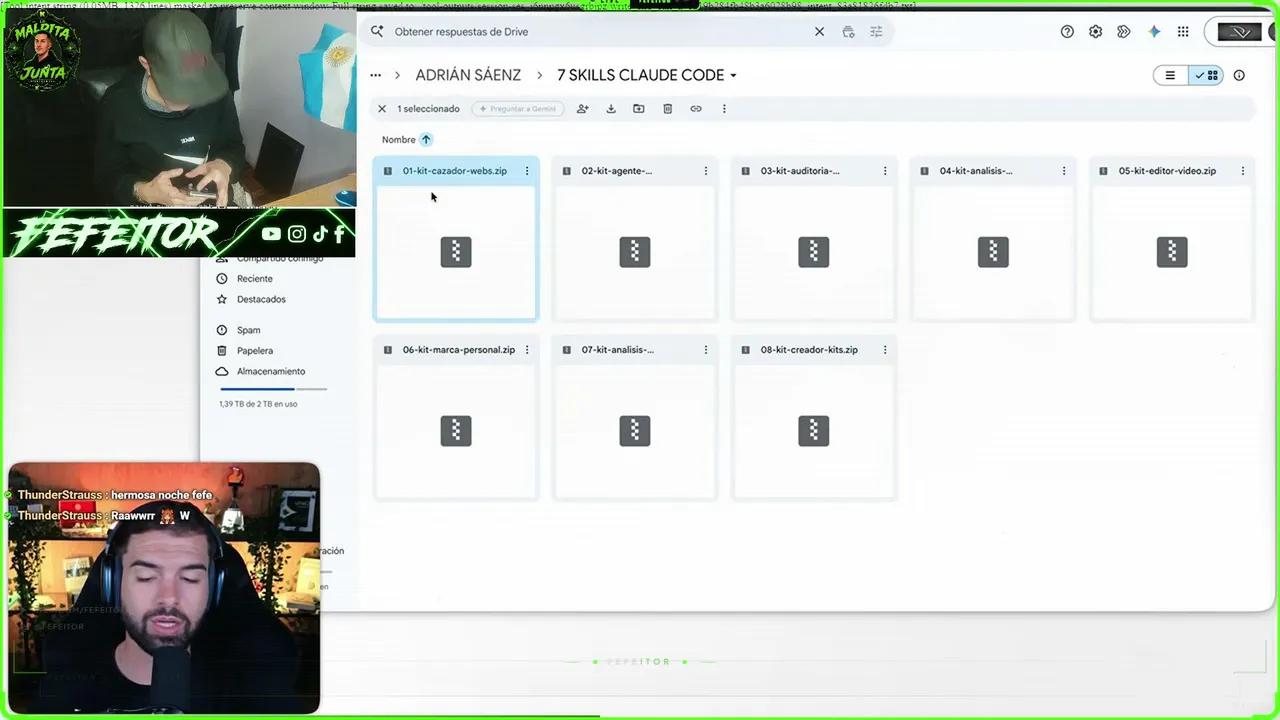
Task: Reverse sort direction with the arrow next to Nombre
Action: coord(426,140)
